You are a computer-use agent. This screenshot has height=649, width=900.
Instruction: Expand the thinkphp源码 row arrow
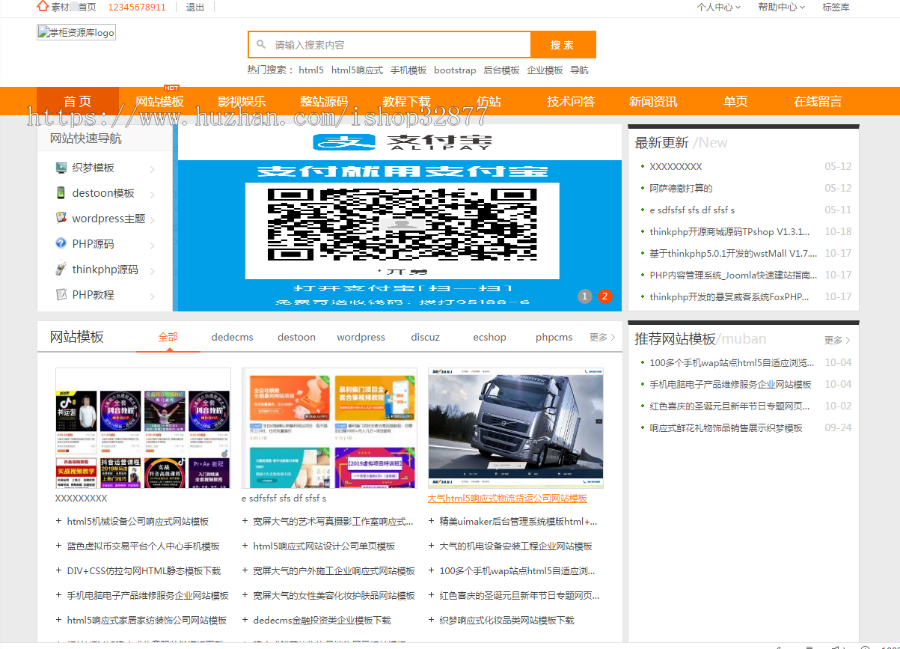tap(152, 270)
